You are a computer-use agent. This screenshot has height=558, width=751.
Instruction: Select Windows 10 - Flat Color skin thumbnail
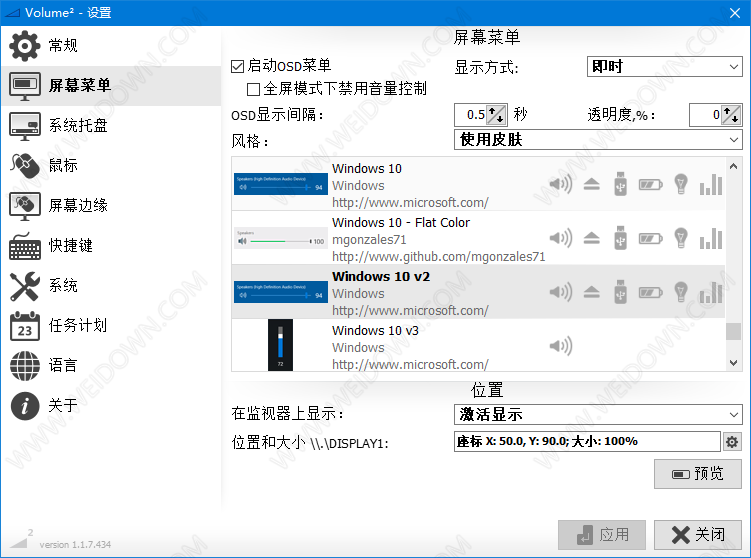[281, 238]
